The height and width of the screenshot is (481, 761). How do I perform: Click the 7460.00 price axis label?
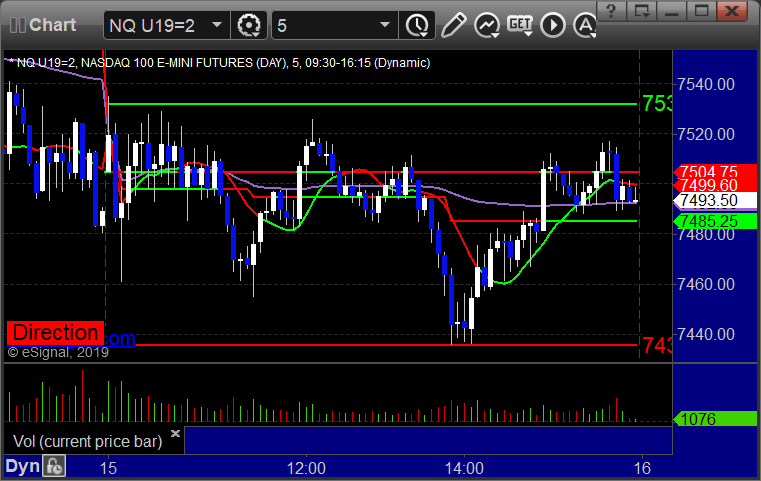pos(706,284)
